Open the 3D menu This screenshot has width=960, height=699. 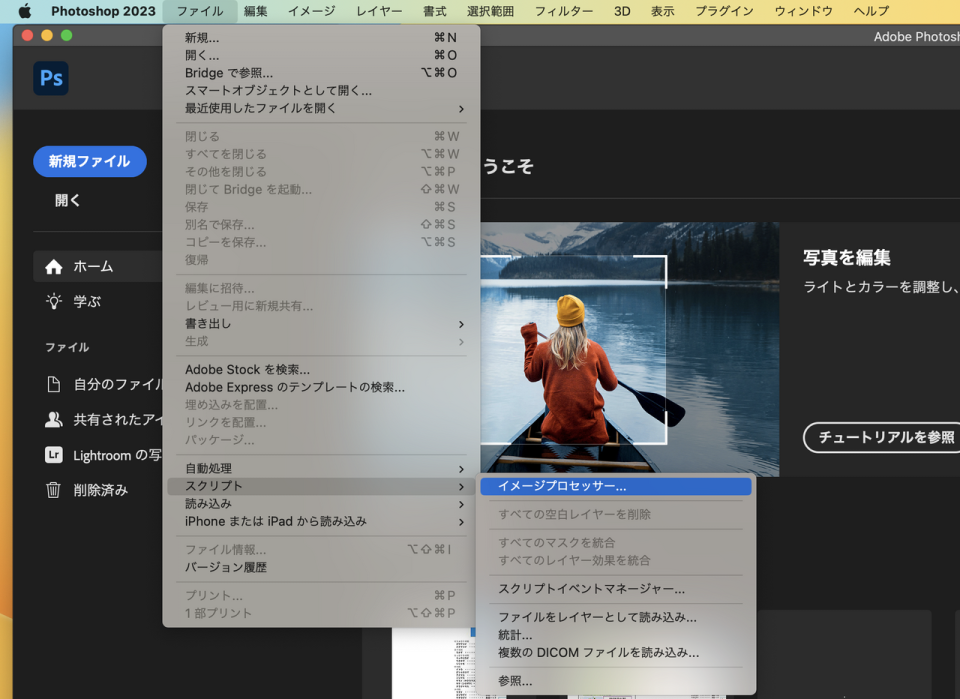pyautogui.click(x=622, y=11)
